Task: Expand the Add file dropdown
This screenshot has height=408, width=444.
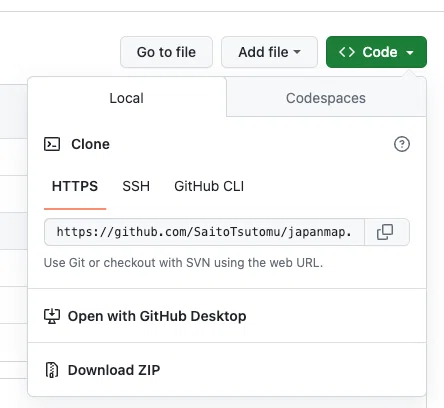Action: pos(269,52)
